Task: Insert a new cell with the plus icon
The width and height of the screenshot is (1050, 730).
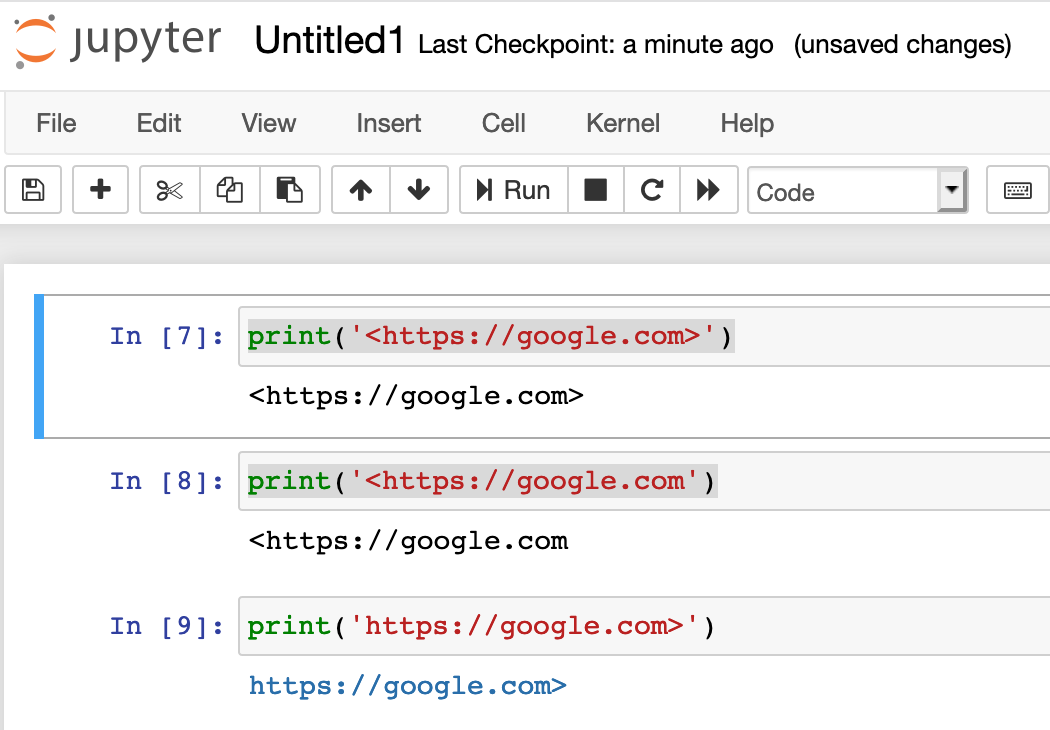Action: (100, 190)
